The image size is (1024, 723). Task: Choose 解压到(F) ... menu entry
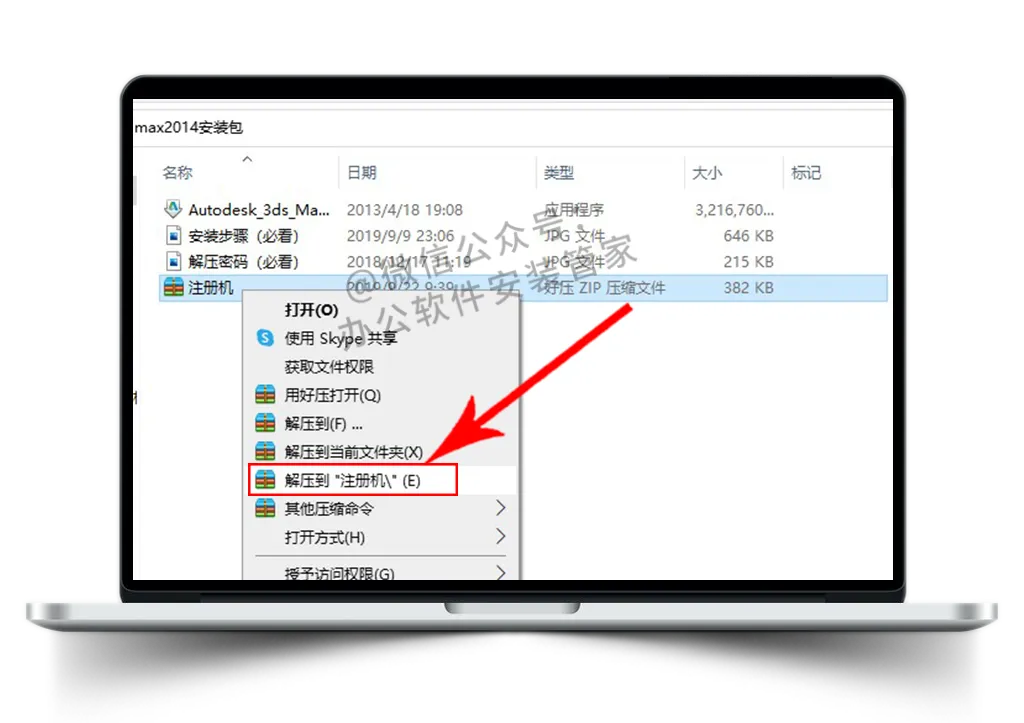point(323,424)
